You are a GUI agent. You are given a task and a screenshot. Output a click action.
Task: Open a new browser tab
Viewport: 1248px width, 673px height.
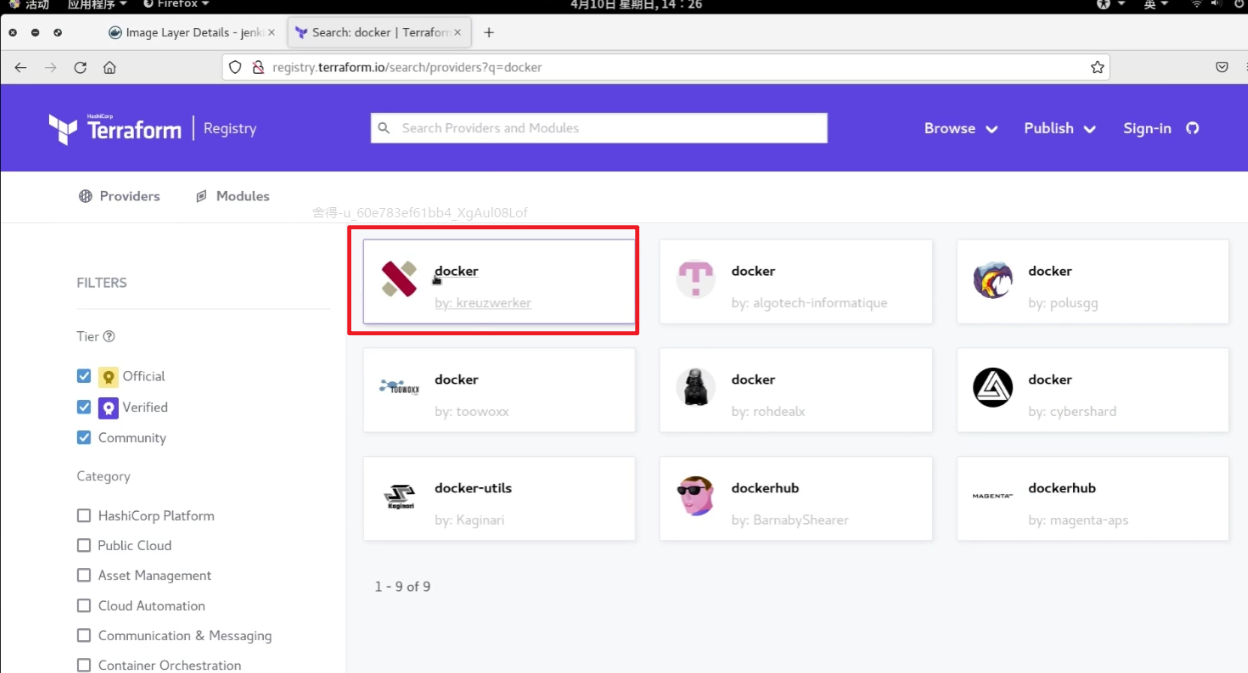pyautogui.click(x=489, y=32)
